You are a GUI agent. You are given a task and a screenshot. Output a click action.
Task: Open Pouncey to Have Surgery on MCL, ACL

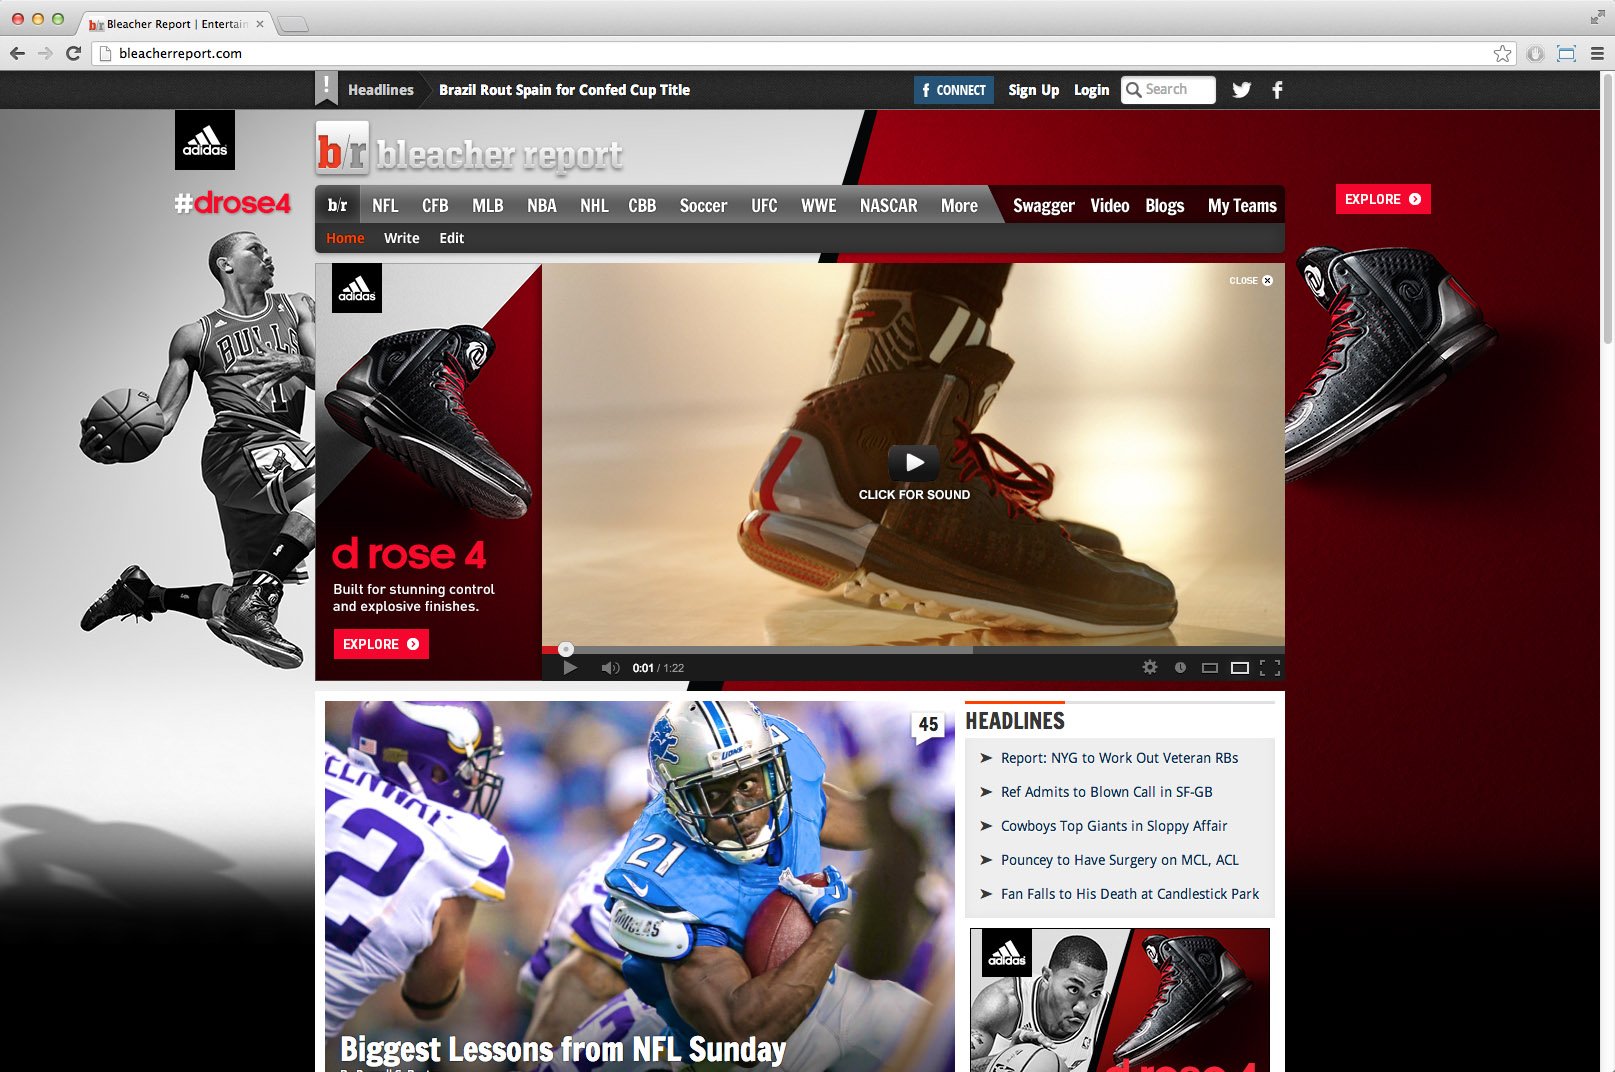(1119, 860)
